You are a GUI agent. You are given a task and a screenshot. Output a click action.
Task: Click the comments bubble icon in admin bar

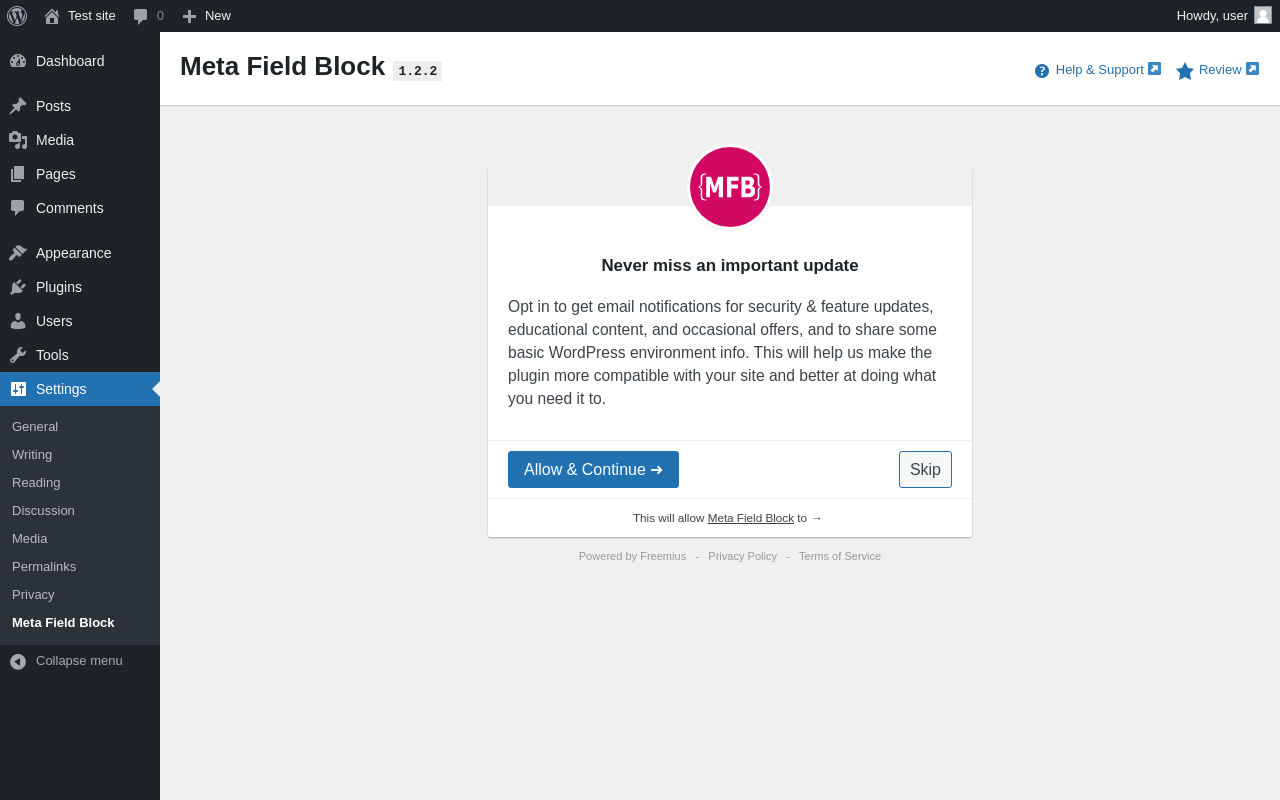click(141, 16)
